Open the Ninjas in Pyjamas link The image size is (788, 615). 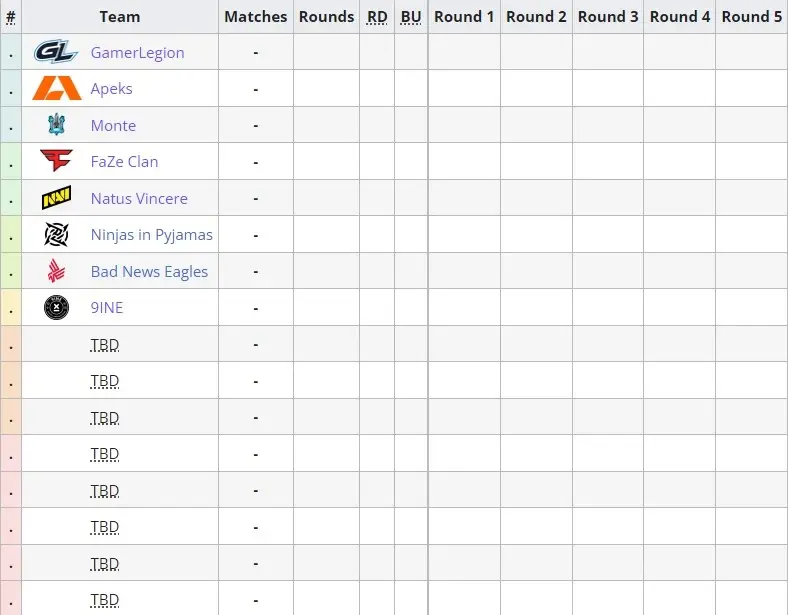152,235
